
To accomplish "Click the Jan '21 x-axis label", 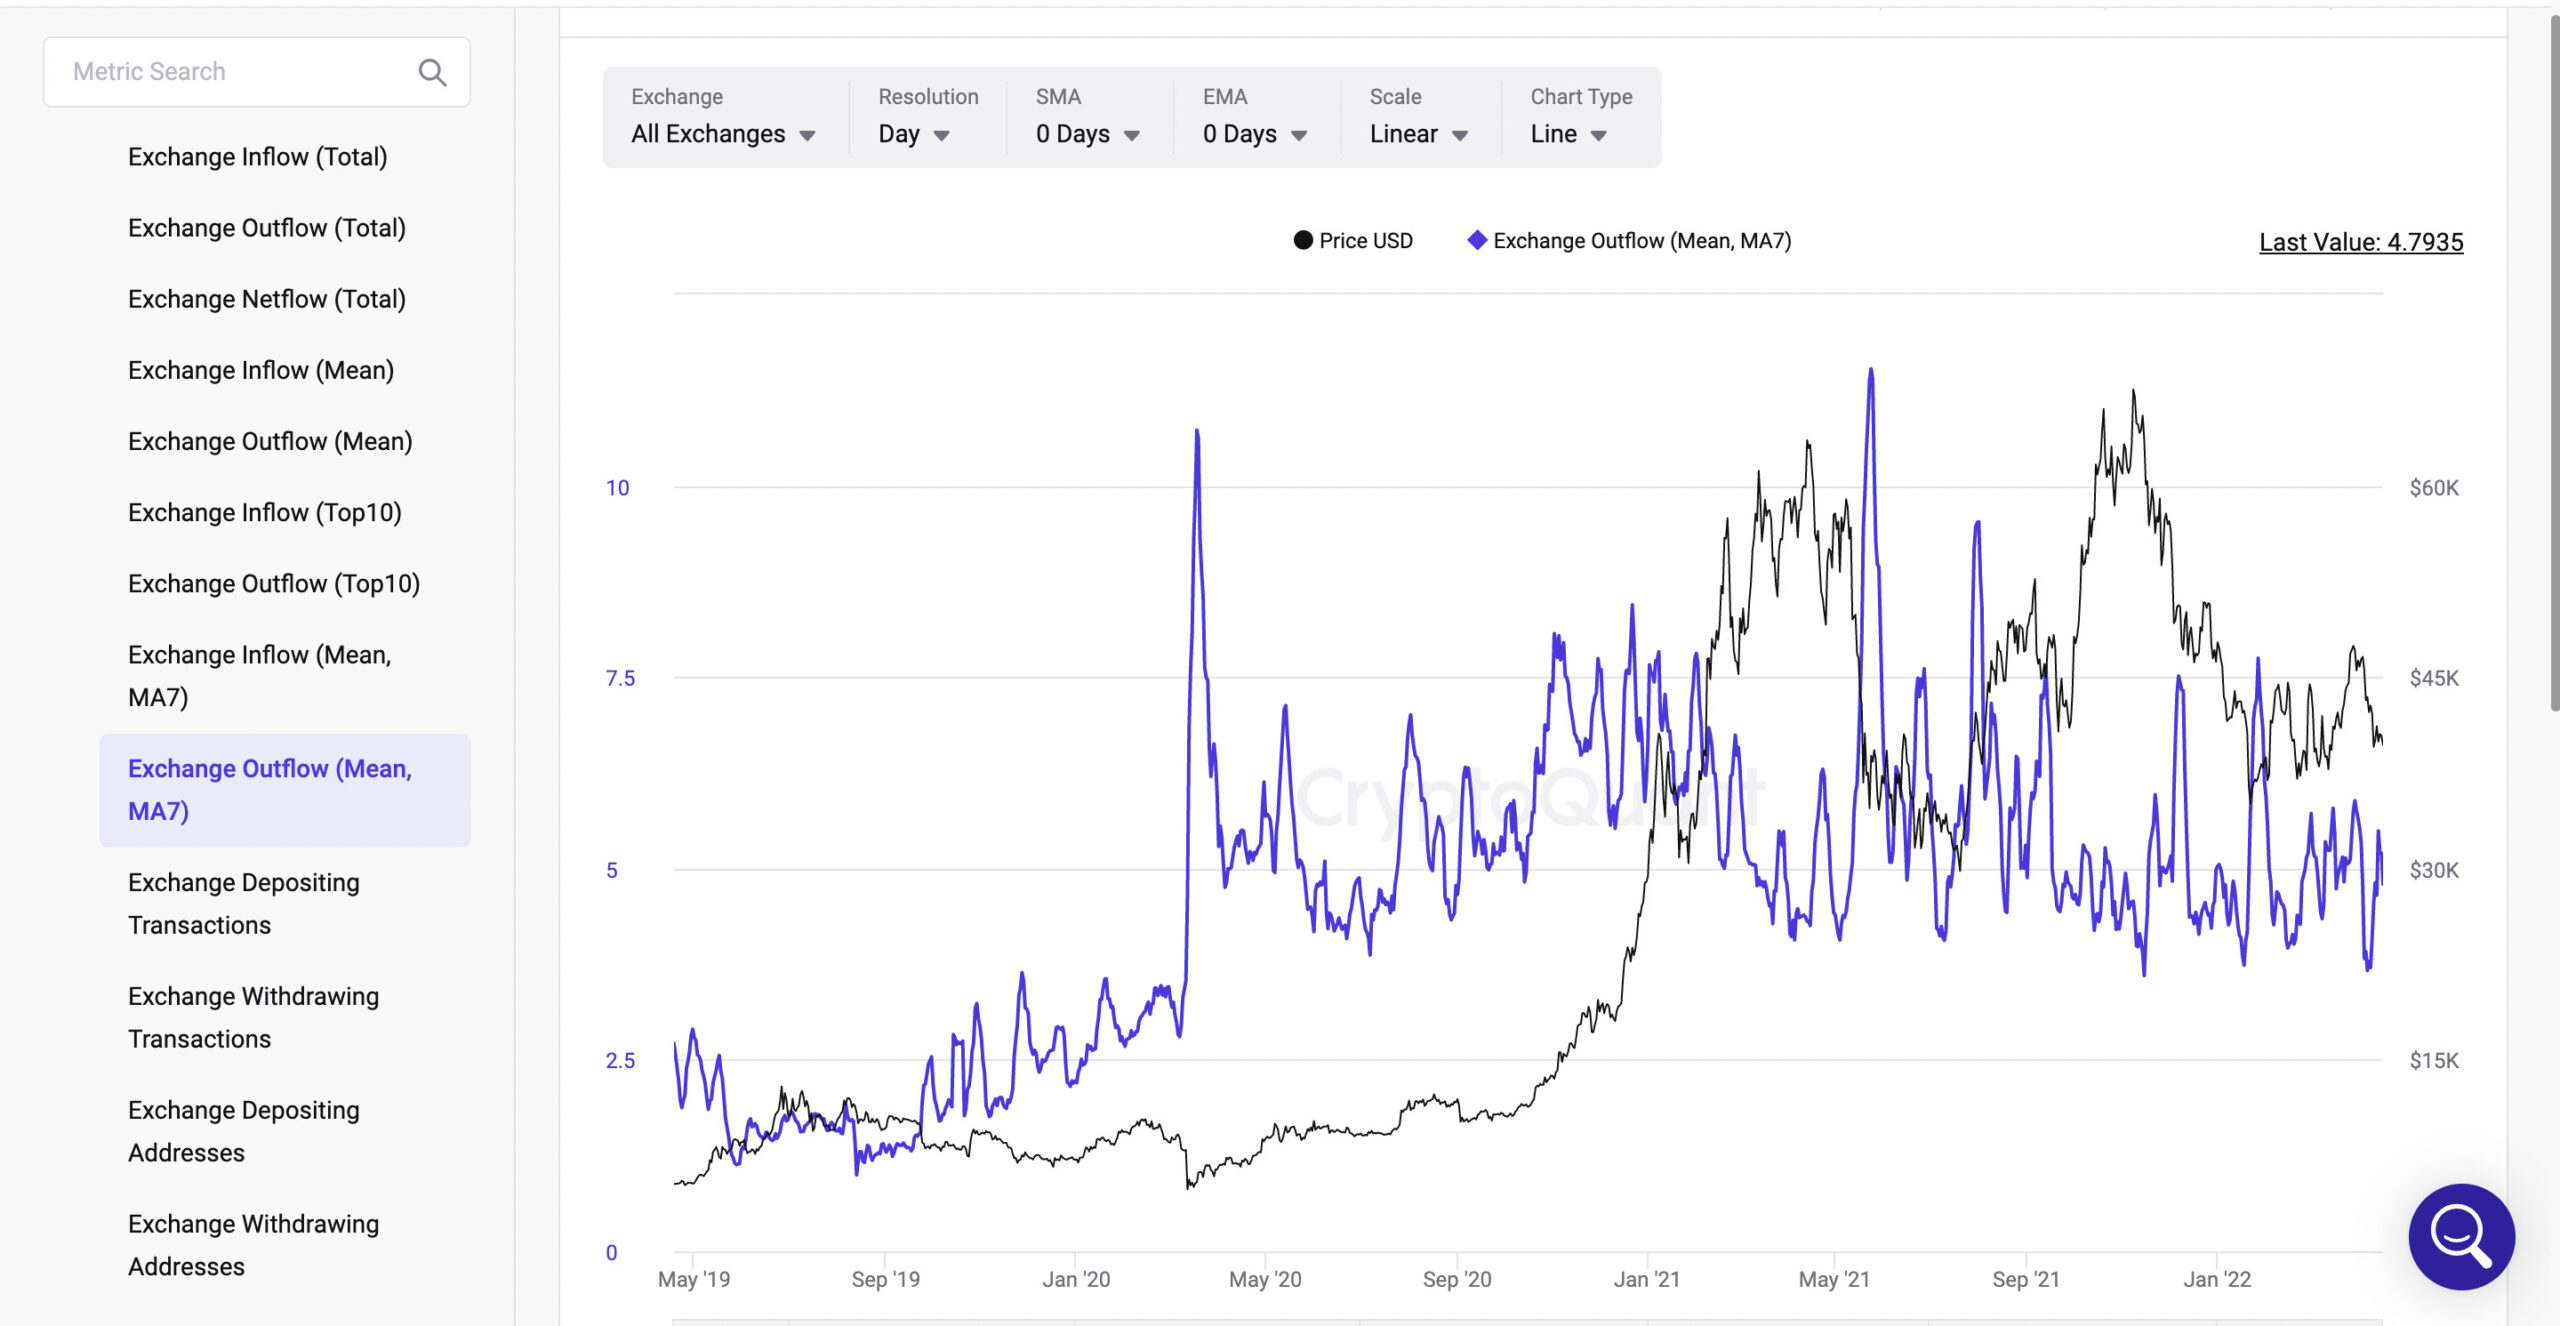I will (1646, 1279).
